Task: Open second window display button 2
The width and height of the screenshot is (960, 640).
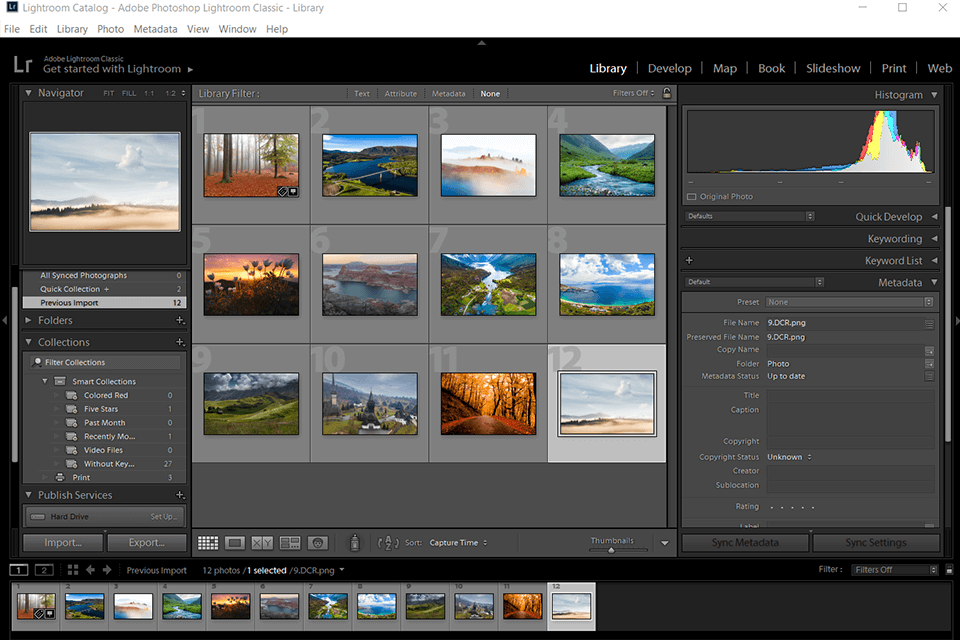Action: coord(44,570)
